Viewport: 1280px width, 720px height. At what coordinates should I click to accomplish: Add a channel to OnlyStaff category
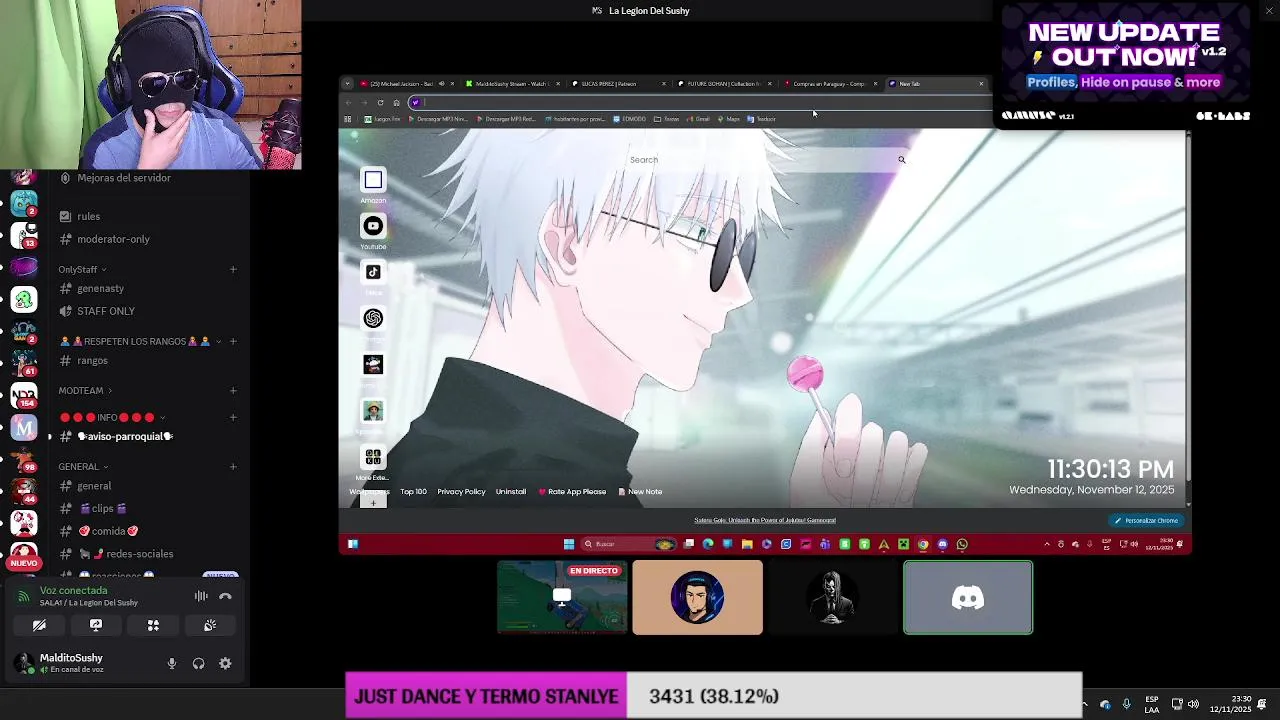[233, 269]
